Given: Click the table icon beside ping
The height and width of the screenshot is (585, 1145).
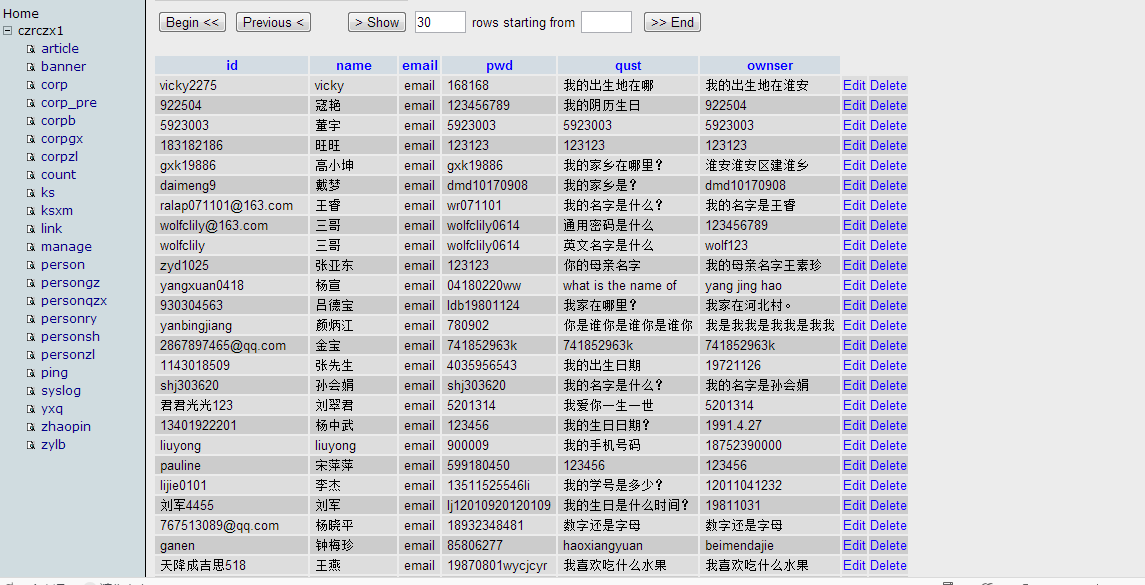Looking at the screenshot, I should point(31,373).
